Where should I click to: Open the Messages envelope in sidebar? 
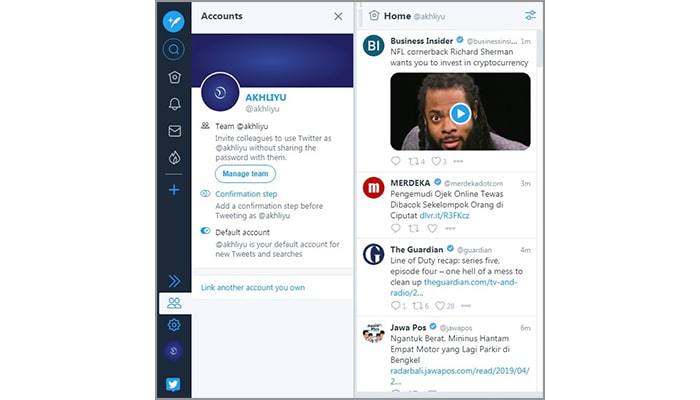click(175, 131)
